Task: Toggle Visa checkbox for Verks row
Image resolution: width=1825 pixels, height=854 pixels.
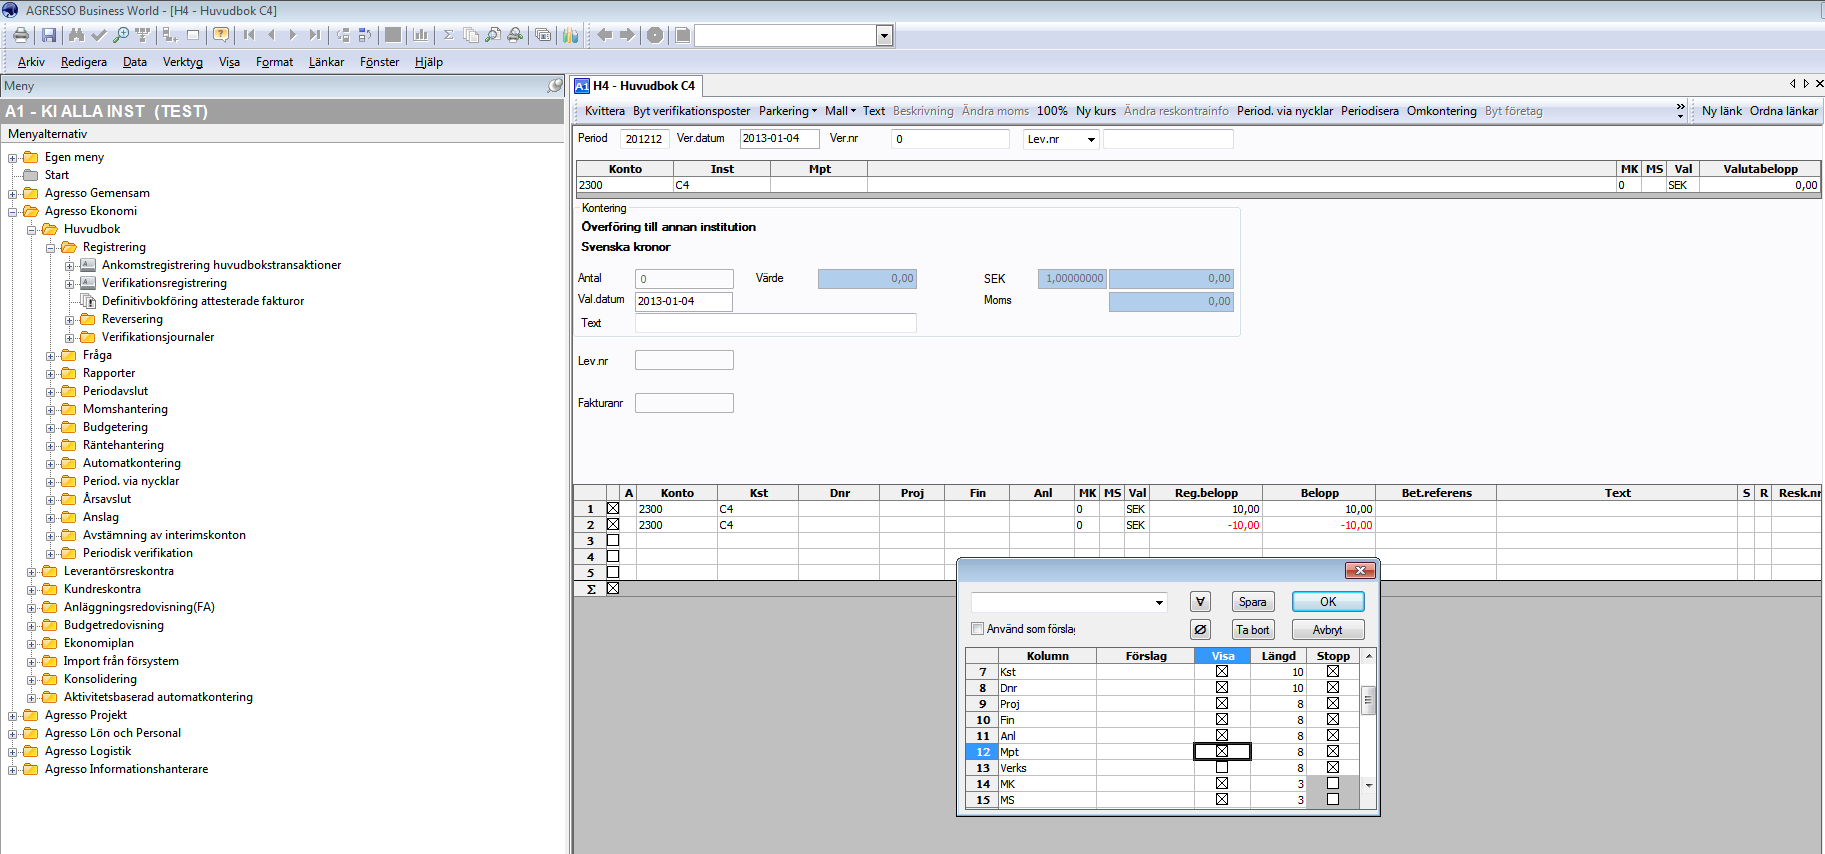Action: point(1222,767)
